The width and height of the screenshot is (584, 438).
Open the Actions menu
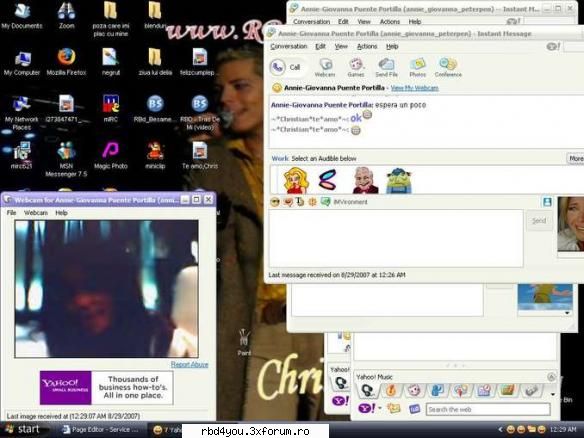click(x=367, y=46)
